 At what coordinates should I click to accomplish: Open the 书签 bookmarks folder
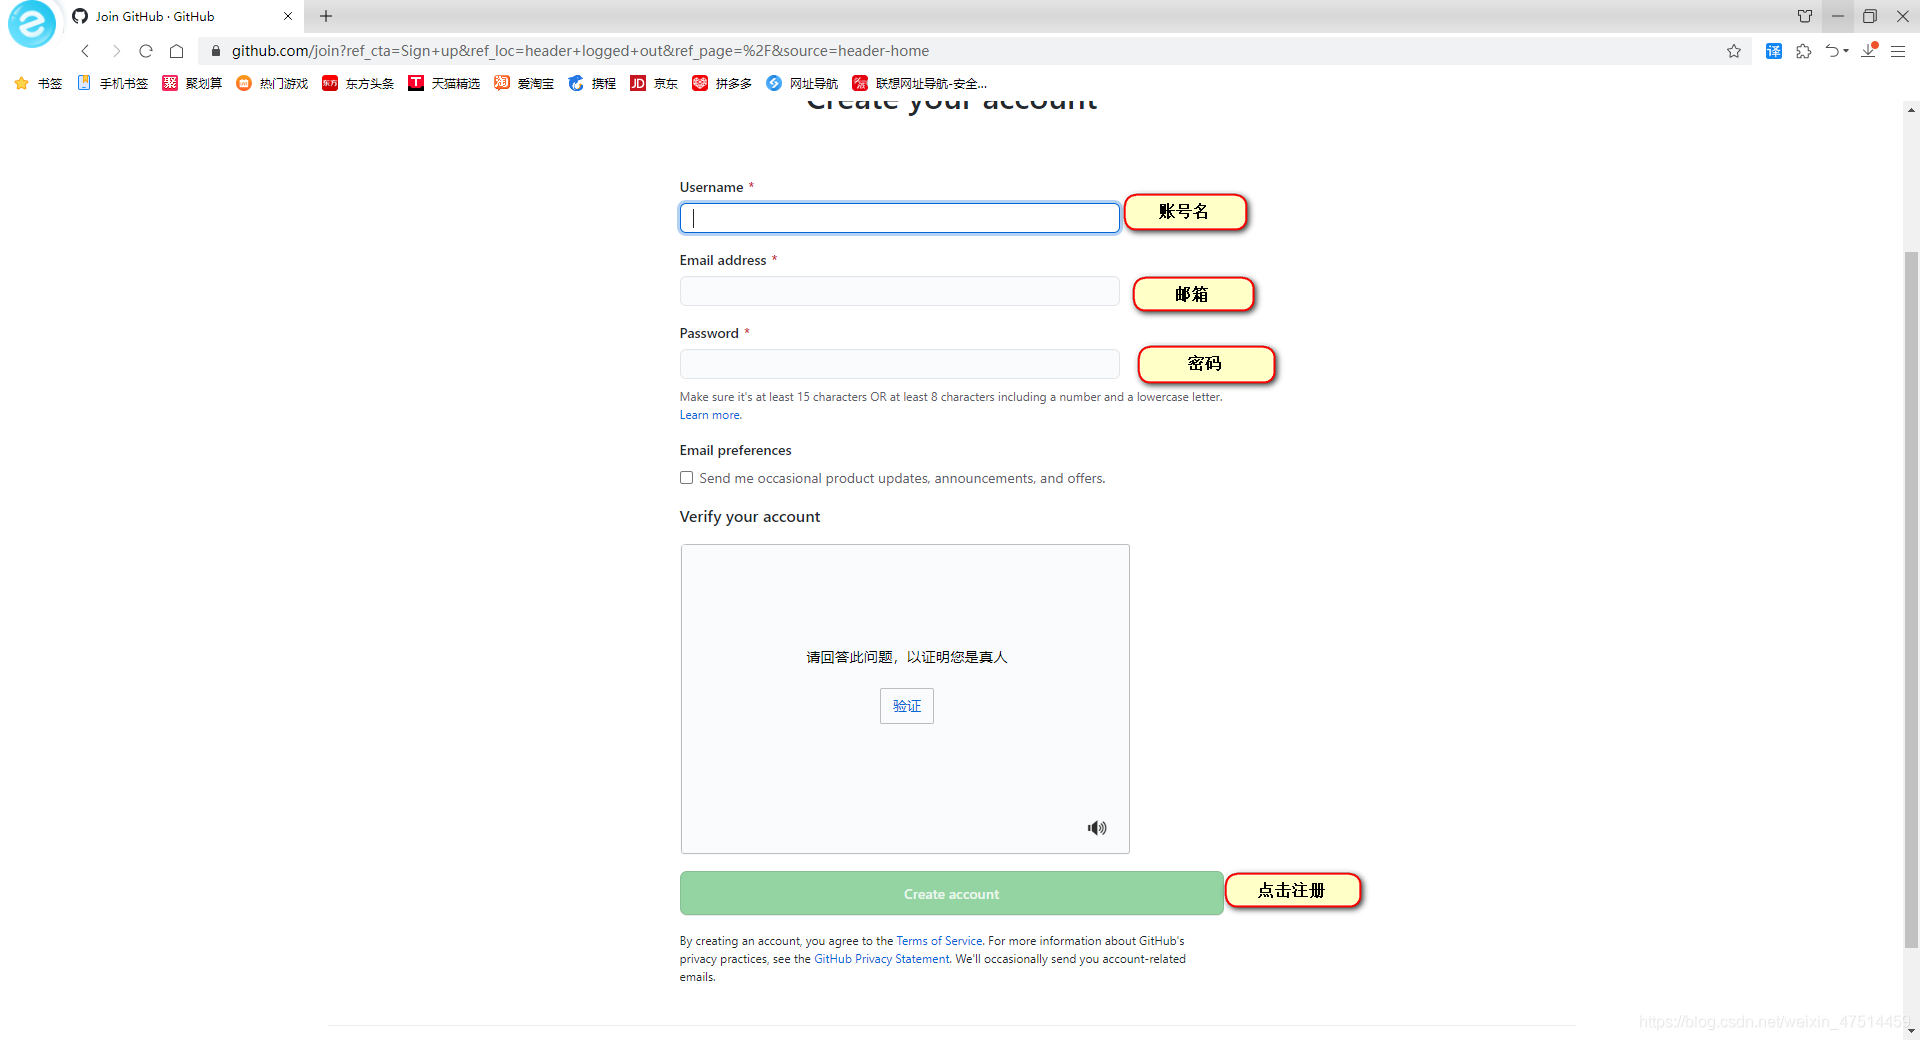pyautogui.click(x=38, y=83)
